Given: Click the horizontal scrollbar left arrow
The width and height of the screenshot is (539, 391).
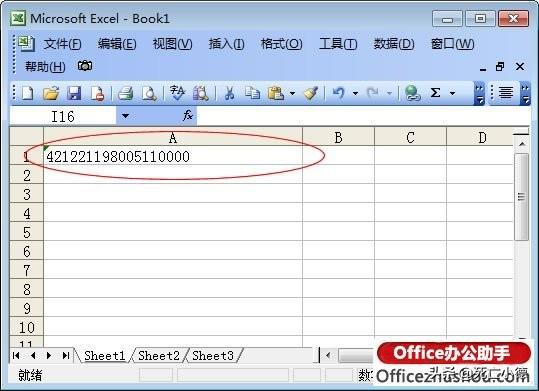Looking at the screenshot, I should [x=328, y=356].
